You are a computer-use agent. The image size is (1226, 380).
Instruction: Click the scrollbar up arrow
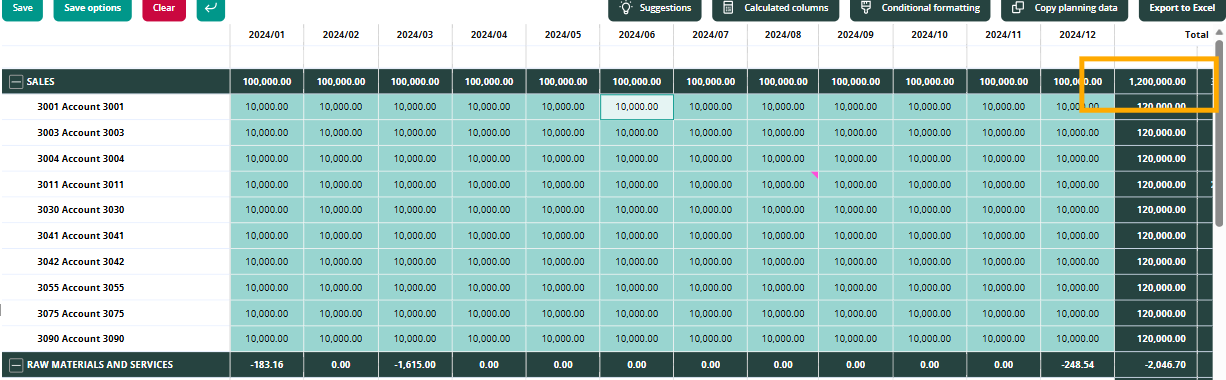coord(1219,31)
